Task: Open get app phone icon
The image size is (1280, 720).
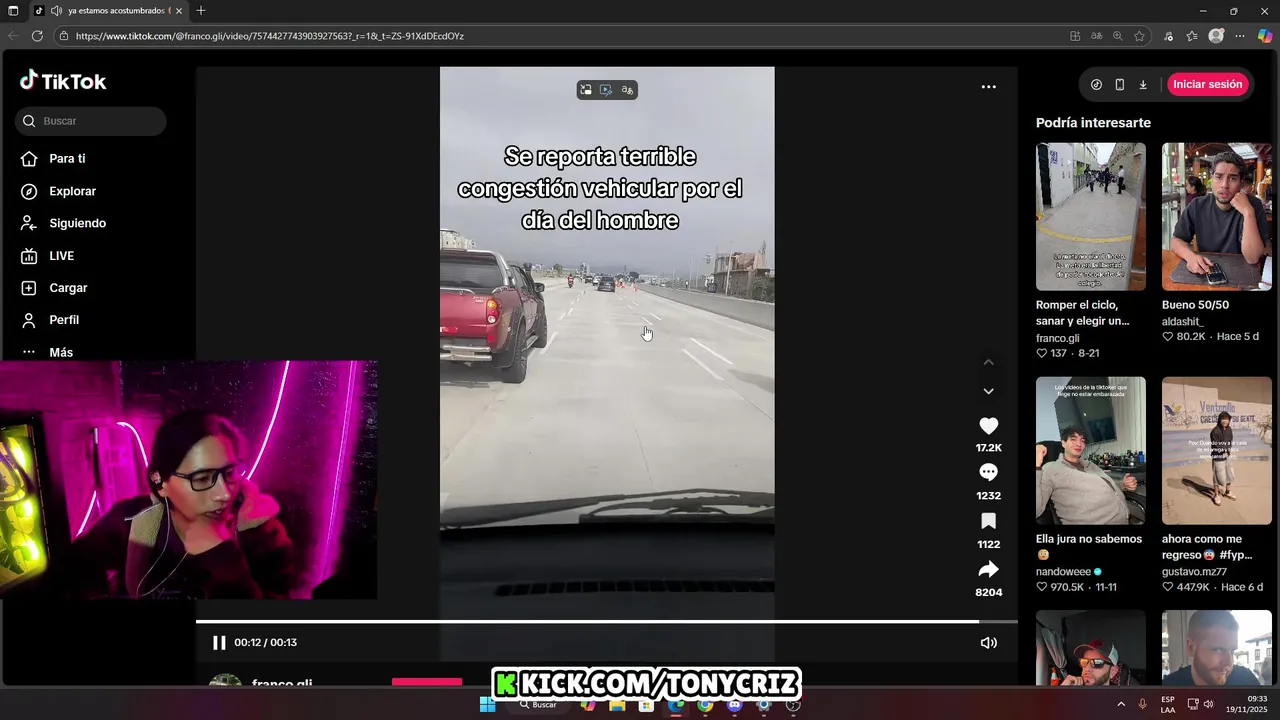Action: pos(1119,85)
